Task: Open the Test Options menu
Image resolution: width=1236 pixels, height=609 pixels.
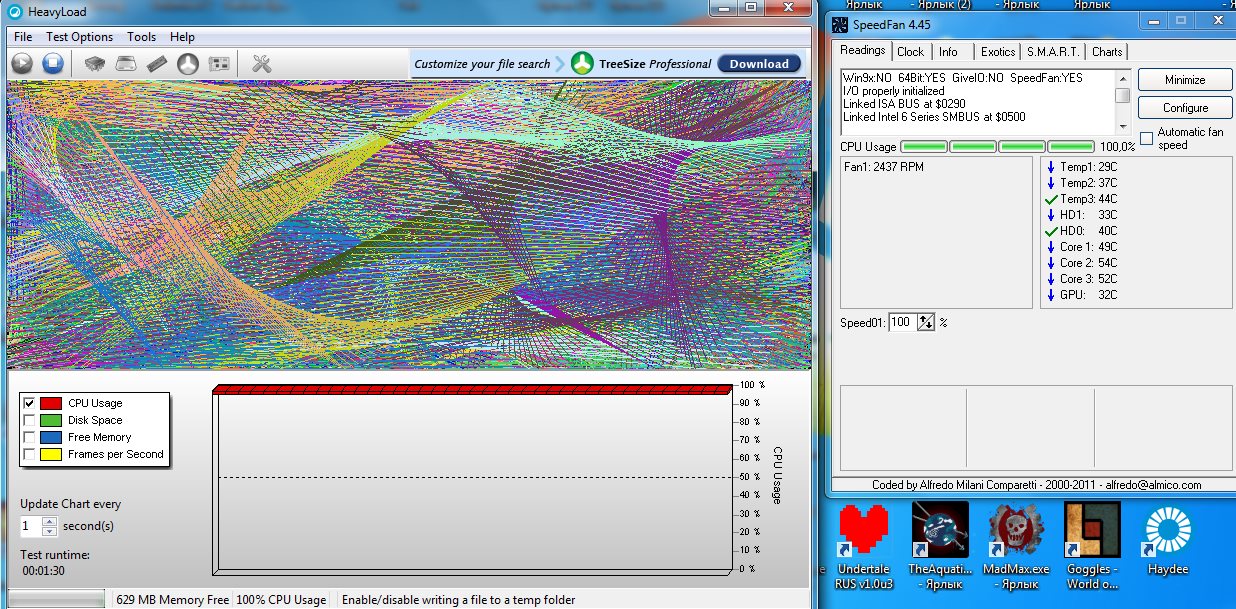Action: [79, 37]
